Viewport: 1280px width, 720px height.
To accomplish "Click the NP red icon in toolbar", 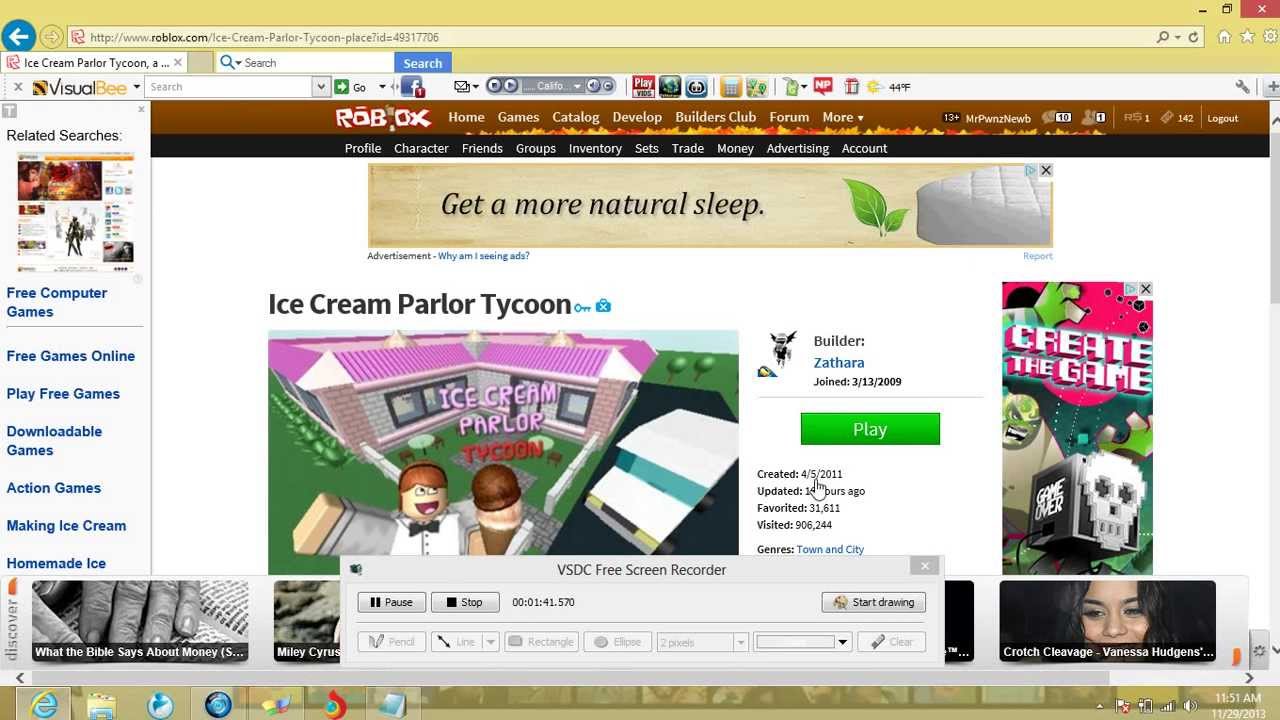I will 823,86.
